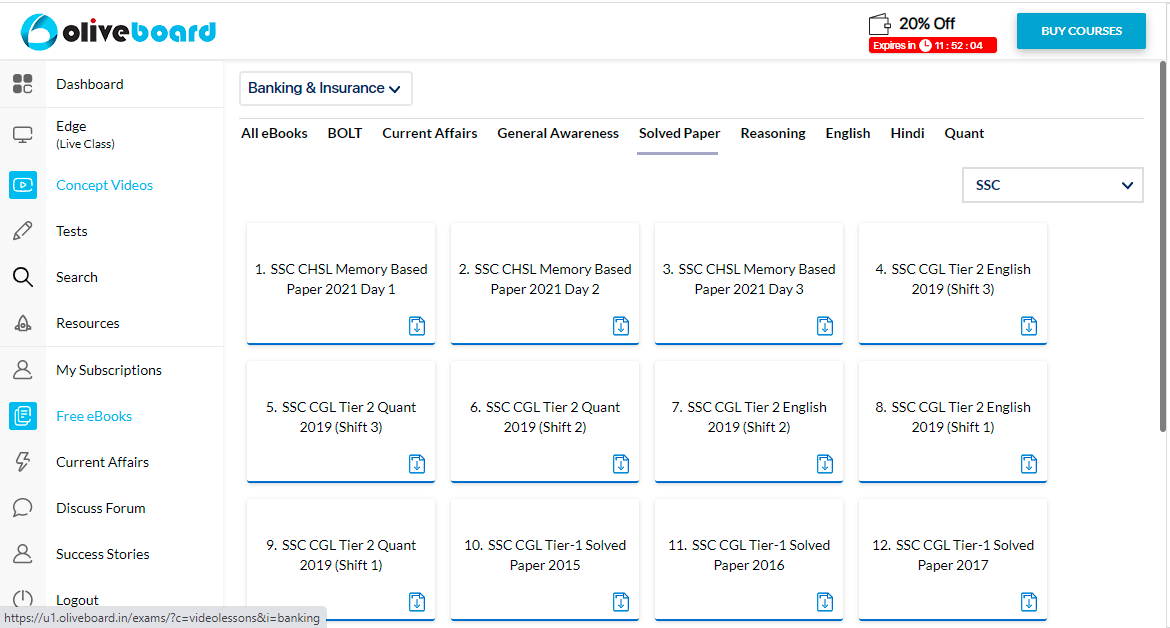Image resolution: width=1170 pixels, height=628 pixels.
Task: Click the '6. SSC CGL Tier 2 Quant 2019 (Shift 2)' title
Action: pyautogui.click(x=545, y=417)
